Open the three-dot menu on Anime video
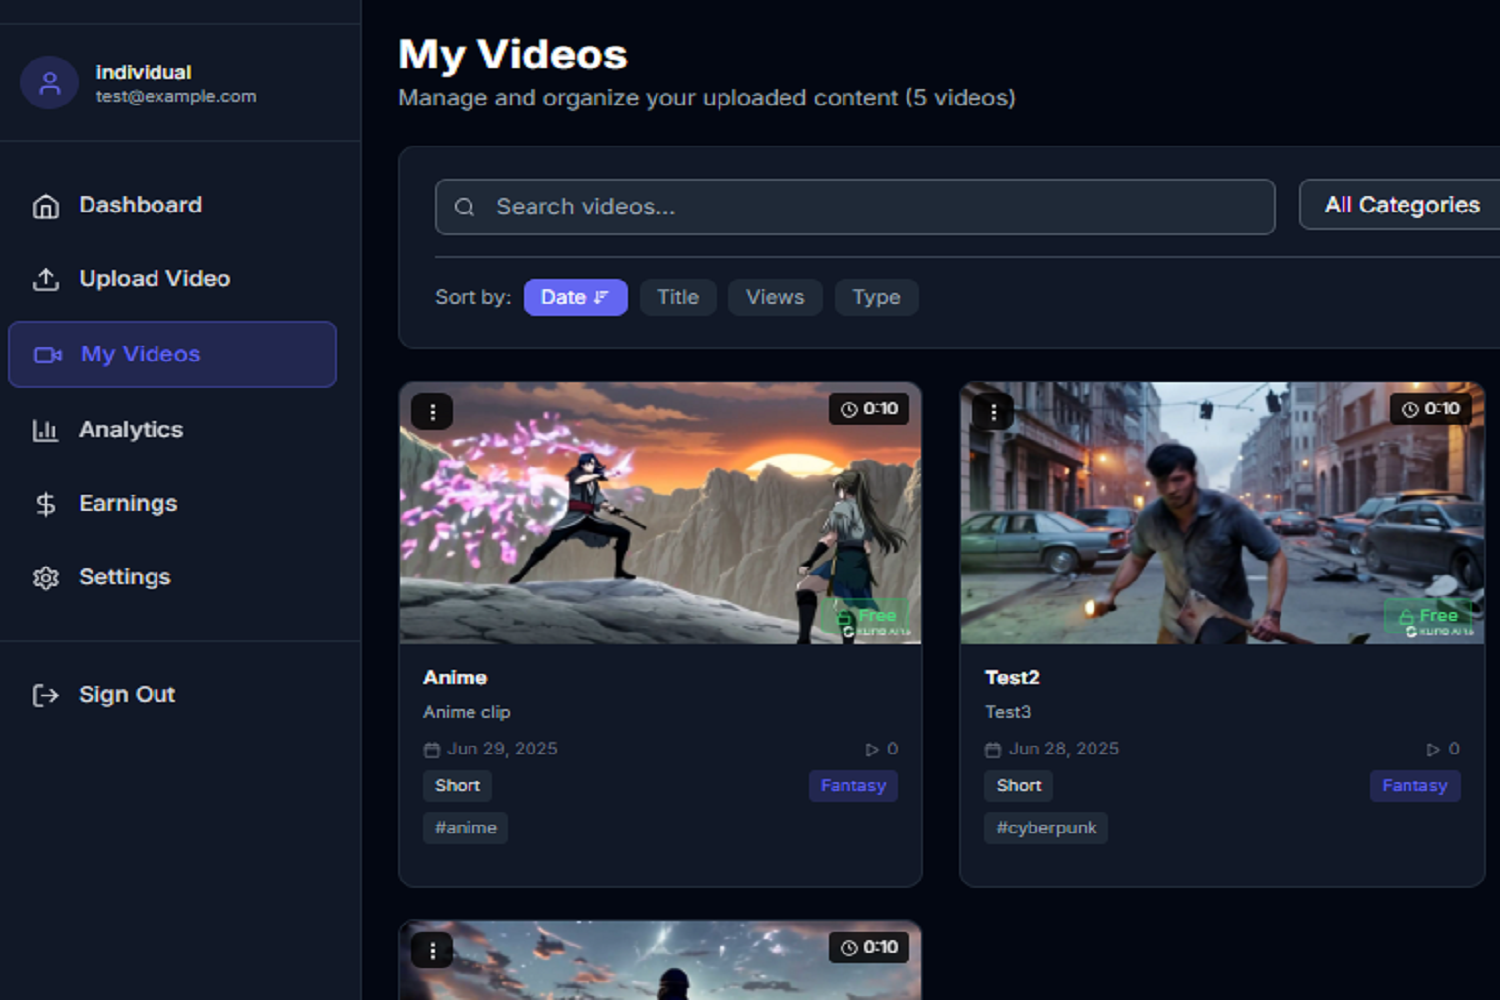1500x1000 pixels. coord(432,411)
